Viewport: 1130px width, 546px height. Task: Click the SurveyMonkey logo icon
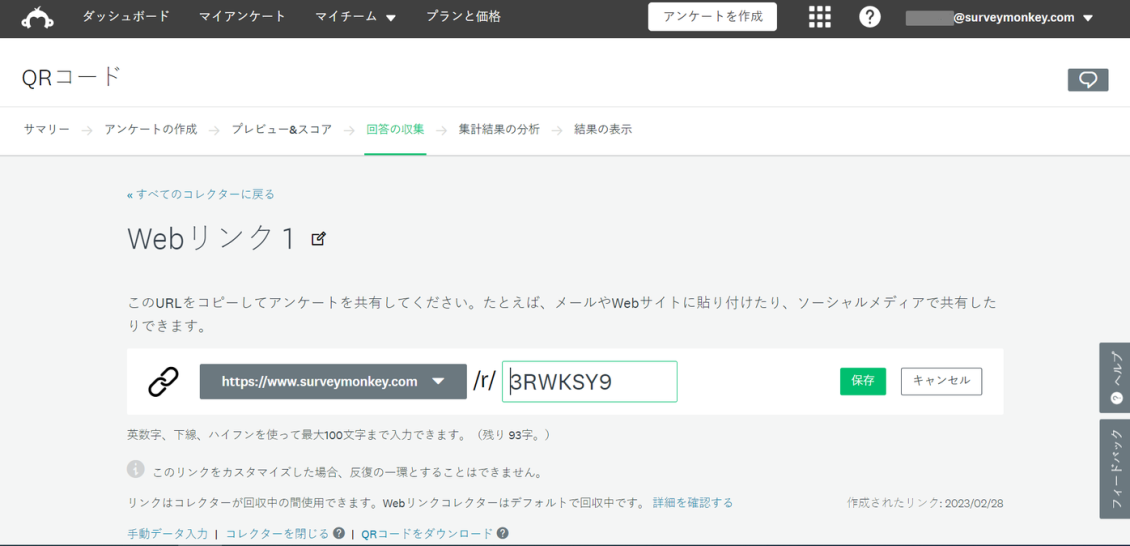37,17
